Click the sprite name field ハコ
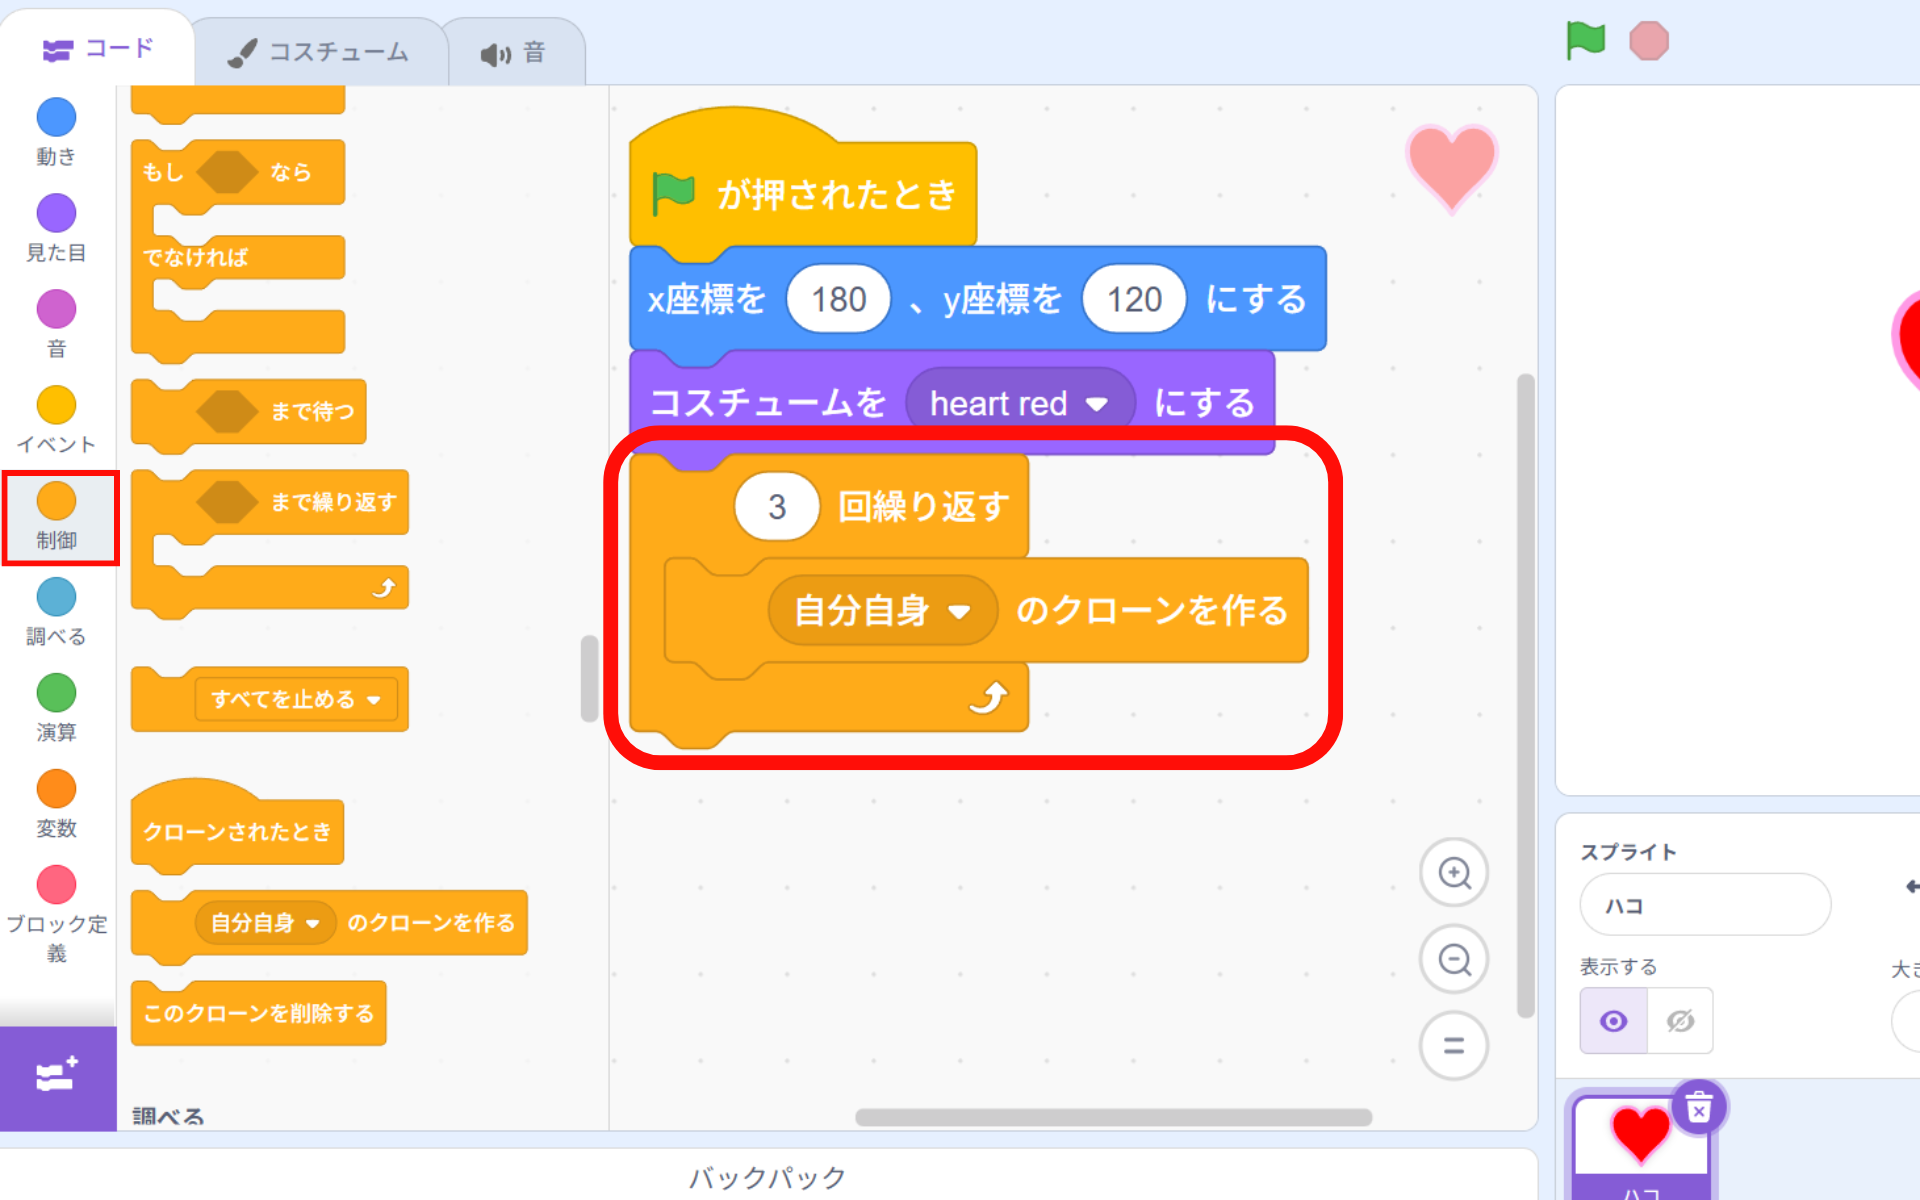Screen dimensions: 1920x1200 (1704, 905)
